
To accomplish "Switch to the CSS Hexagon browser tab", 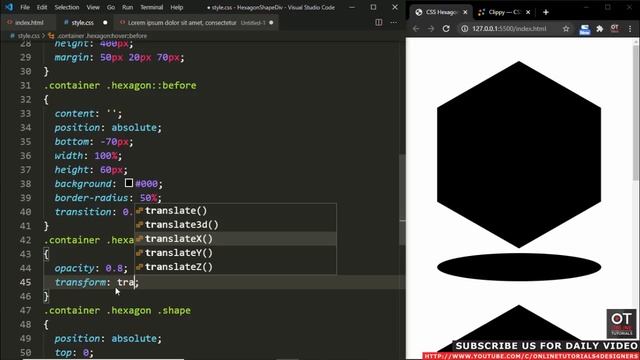I will pyautogui.click(x=441, y=12).
